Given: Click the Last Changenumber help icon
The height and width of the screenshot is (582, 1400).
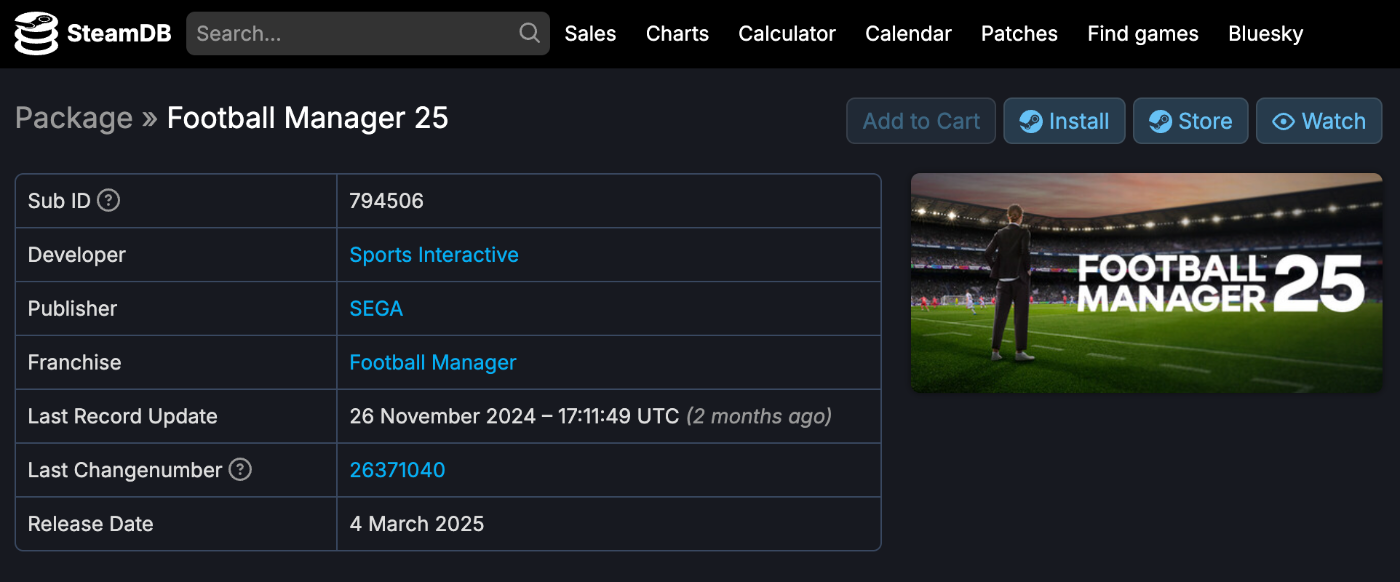Looking at the screenshot, I should point(240,469).
